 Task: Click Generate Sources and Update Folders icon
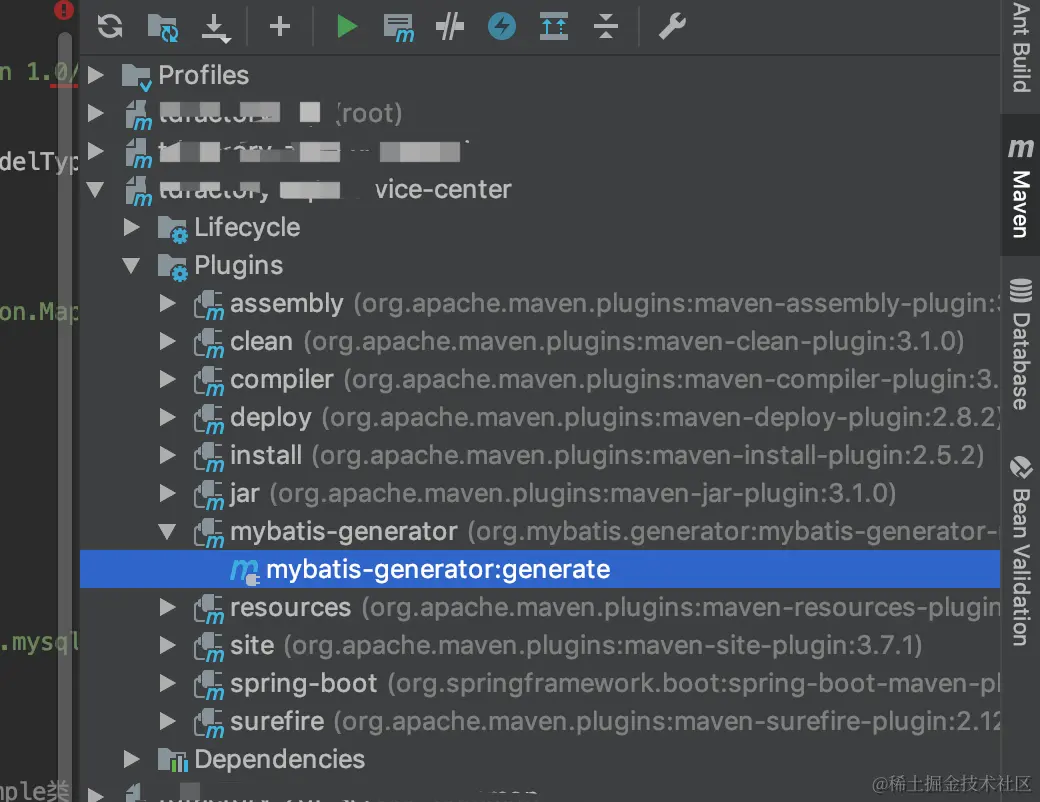pos(162,27)
